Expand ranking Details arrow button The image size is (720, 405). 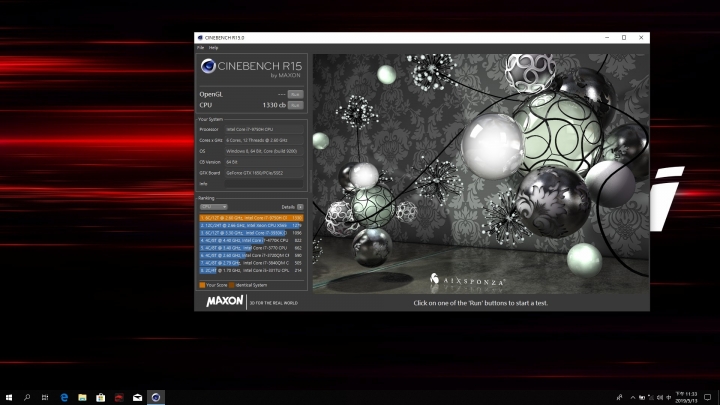tap(301, 207)
